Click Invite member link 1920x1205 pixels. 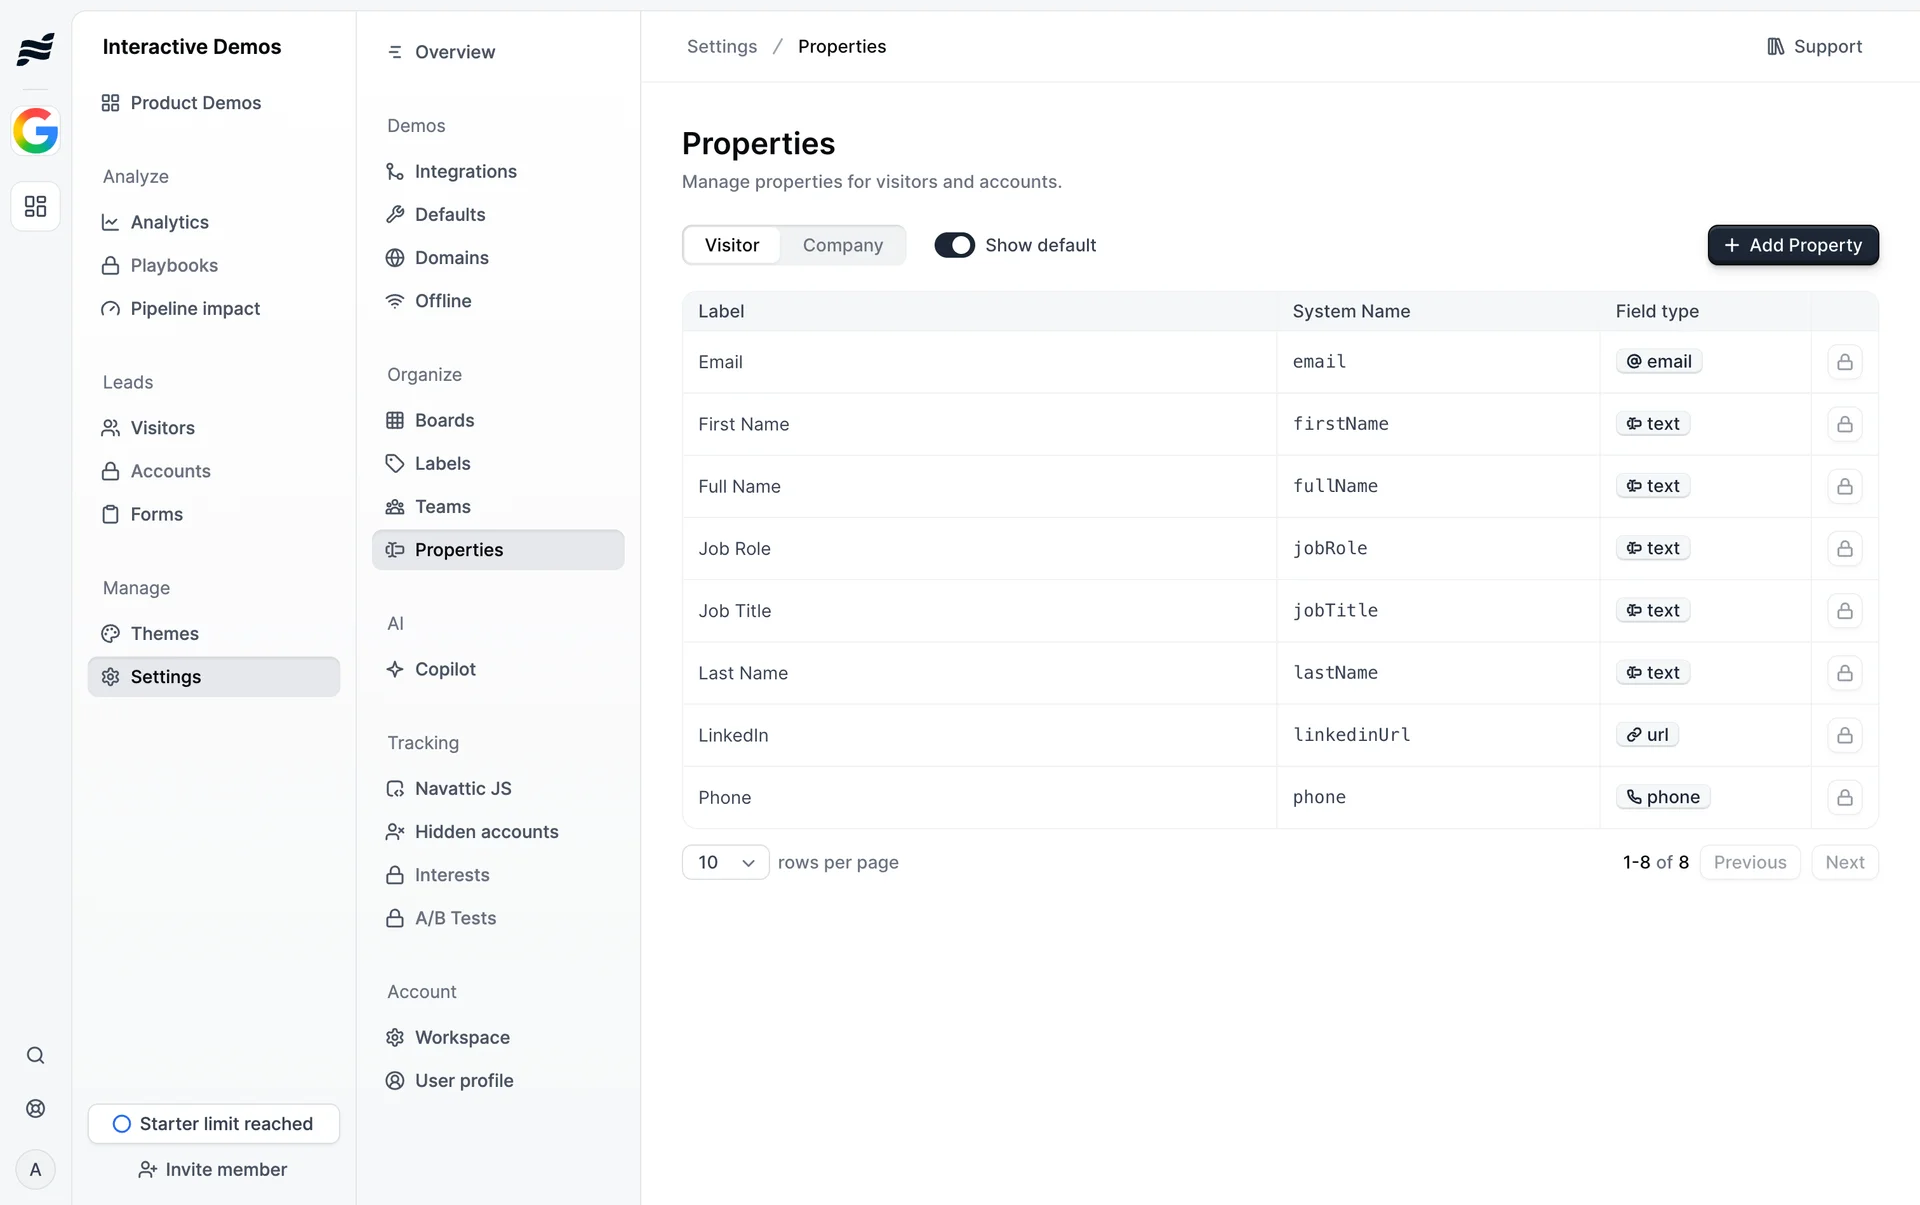(x=213, y=1169)
